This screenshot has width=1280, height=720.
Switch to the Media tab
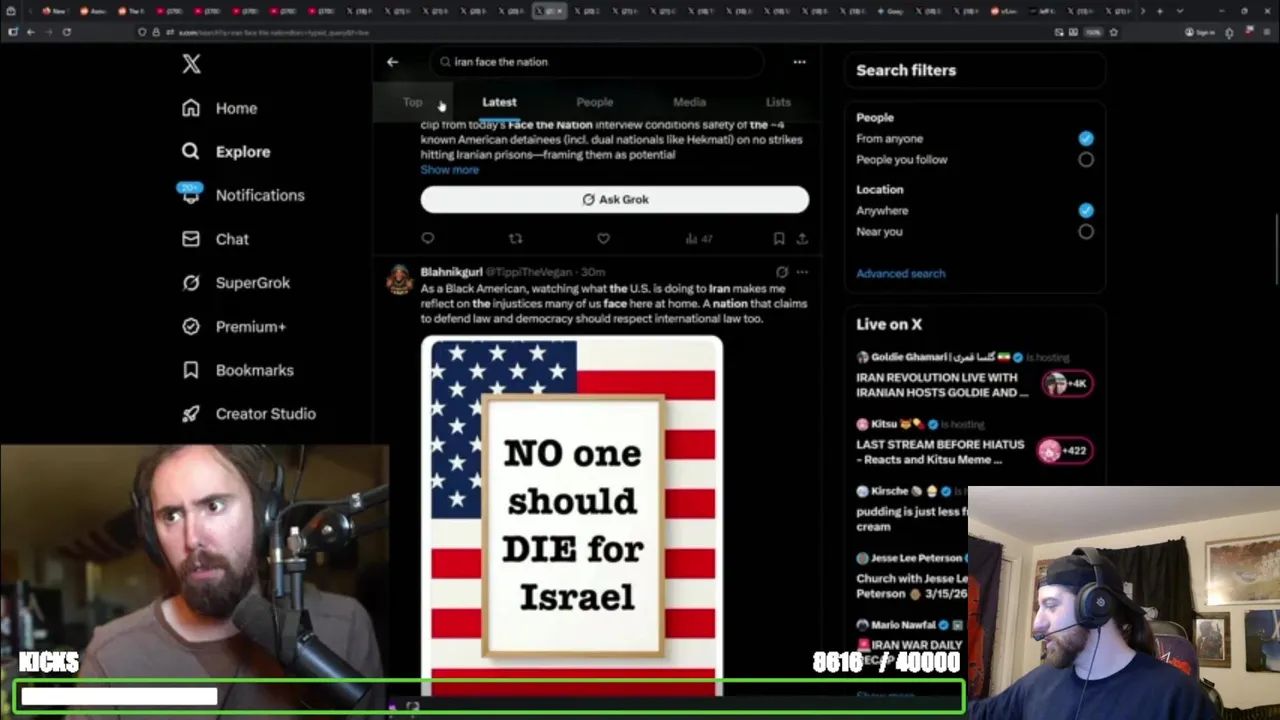pos(689,102)
